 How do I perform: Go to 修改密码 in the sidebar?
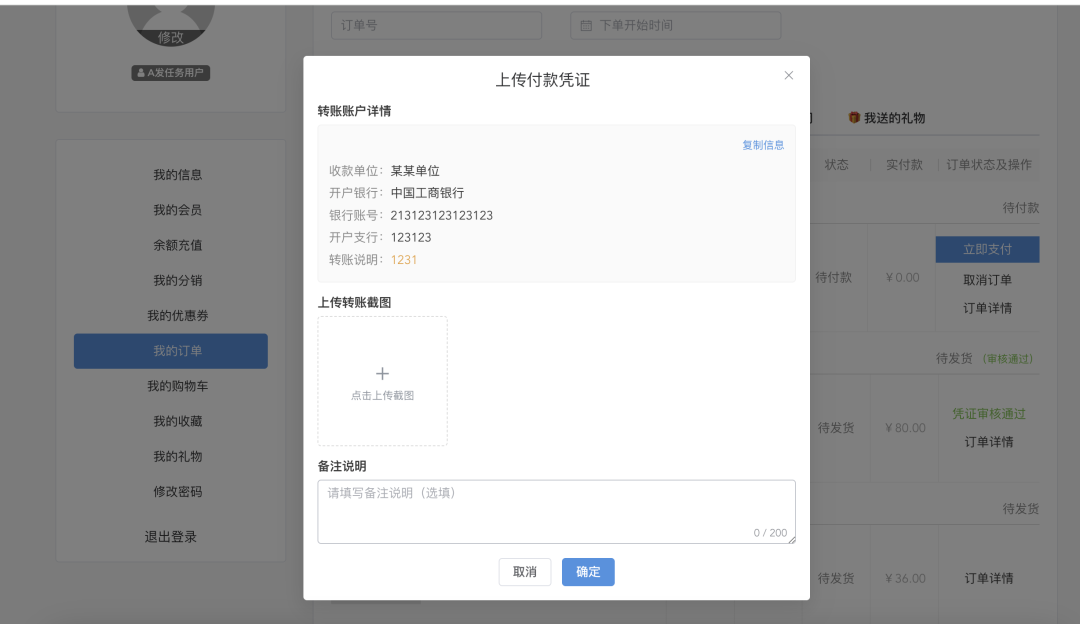click(178, 492)
